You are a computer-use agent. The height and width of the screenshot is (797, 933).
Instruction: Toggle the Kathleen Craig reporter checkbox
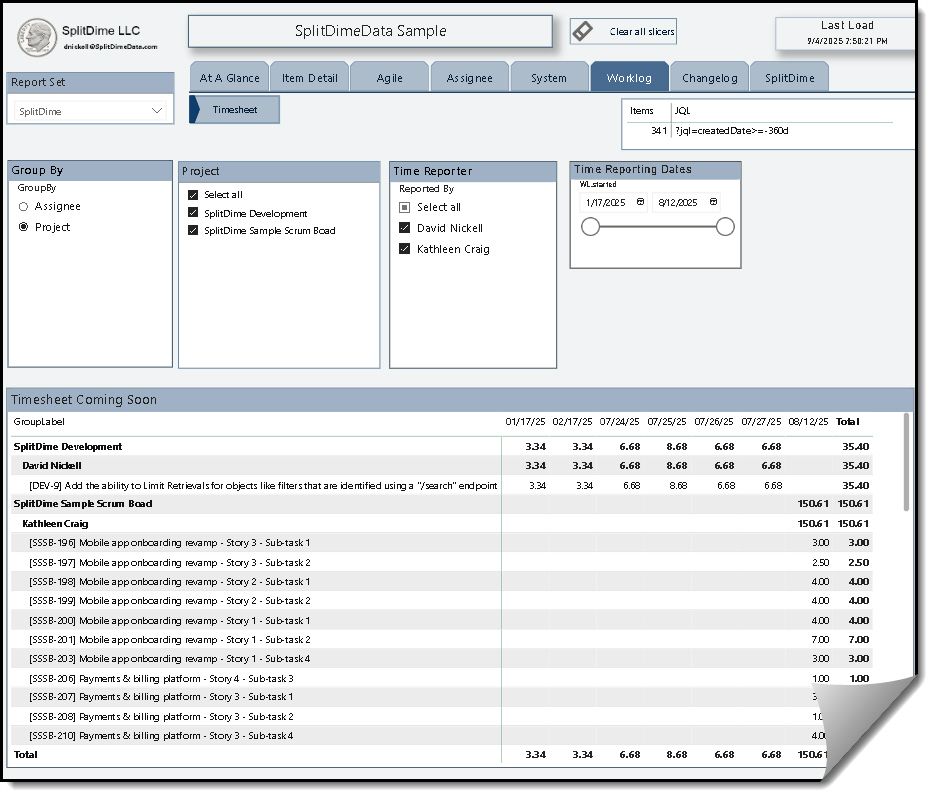click(405, 249)
